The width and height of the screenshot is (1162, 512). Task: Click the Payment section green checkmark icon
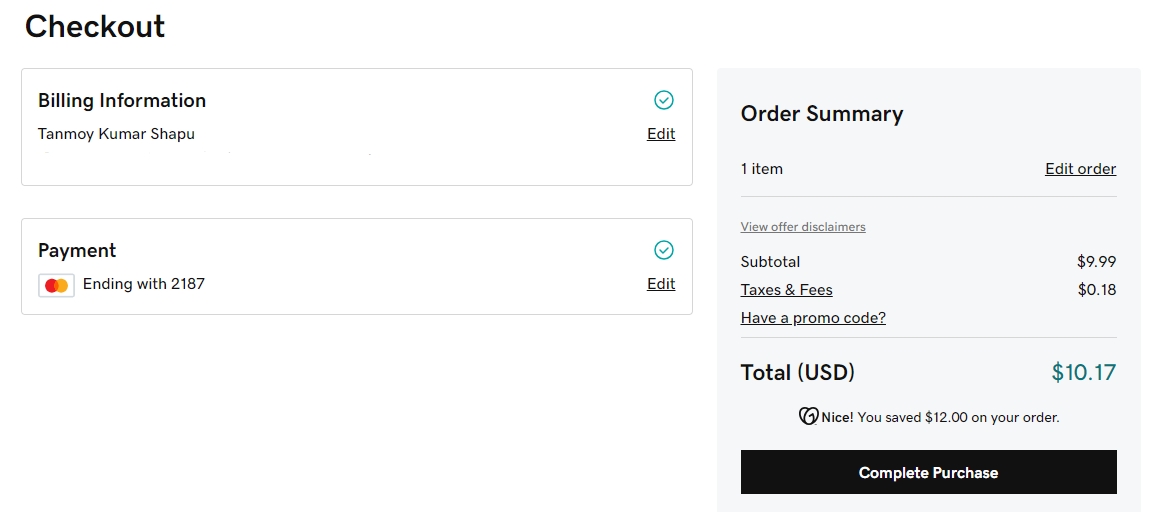(664, 250)
